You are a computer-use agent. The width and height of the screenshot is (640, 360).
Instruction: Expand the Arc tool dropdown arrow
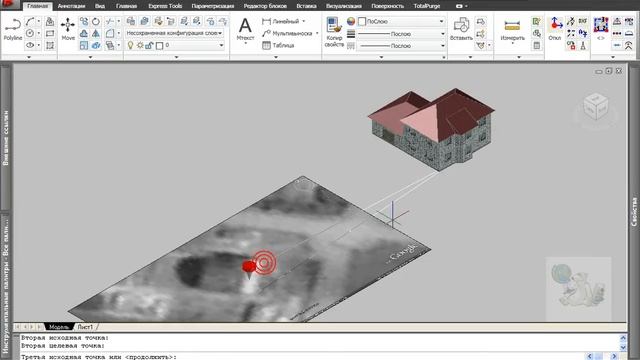[39, 21]
